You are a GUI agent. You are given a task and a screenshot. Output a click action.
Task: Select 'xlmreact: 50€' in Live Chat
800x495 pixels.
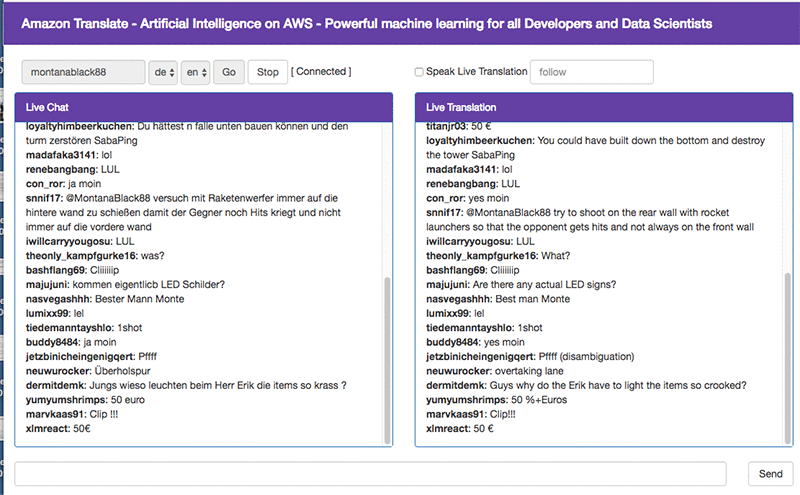[x=58, y=428]
